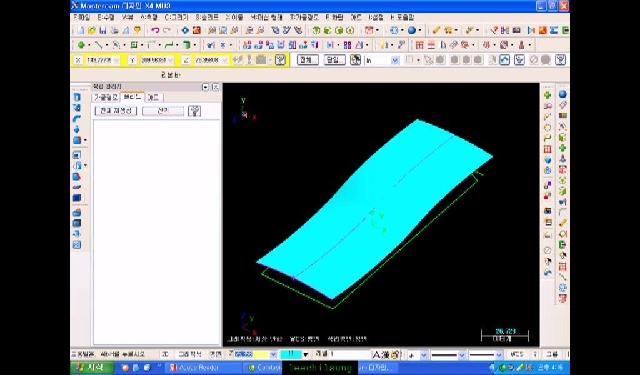This screenshot has height=375, width=640.
Task: Open the File menu
Action: pos(82,18)
